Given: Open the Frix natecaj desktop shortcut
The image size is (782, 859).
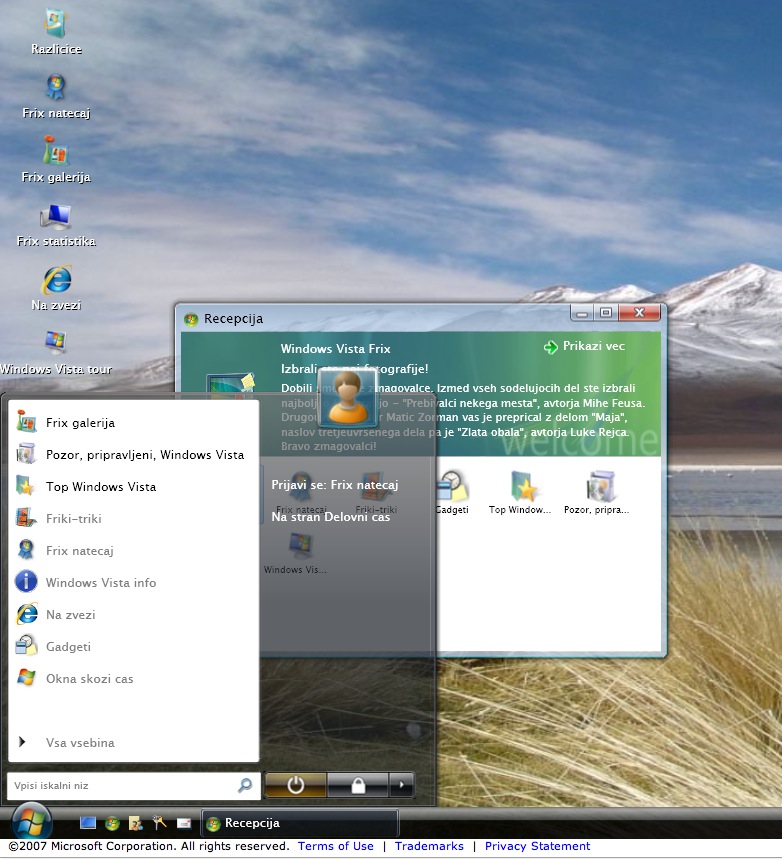Looking at the screenshot, I should tap(56, 96).
